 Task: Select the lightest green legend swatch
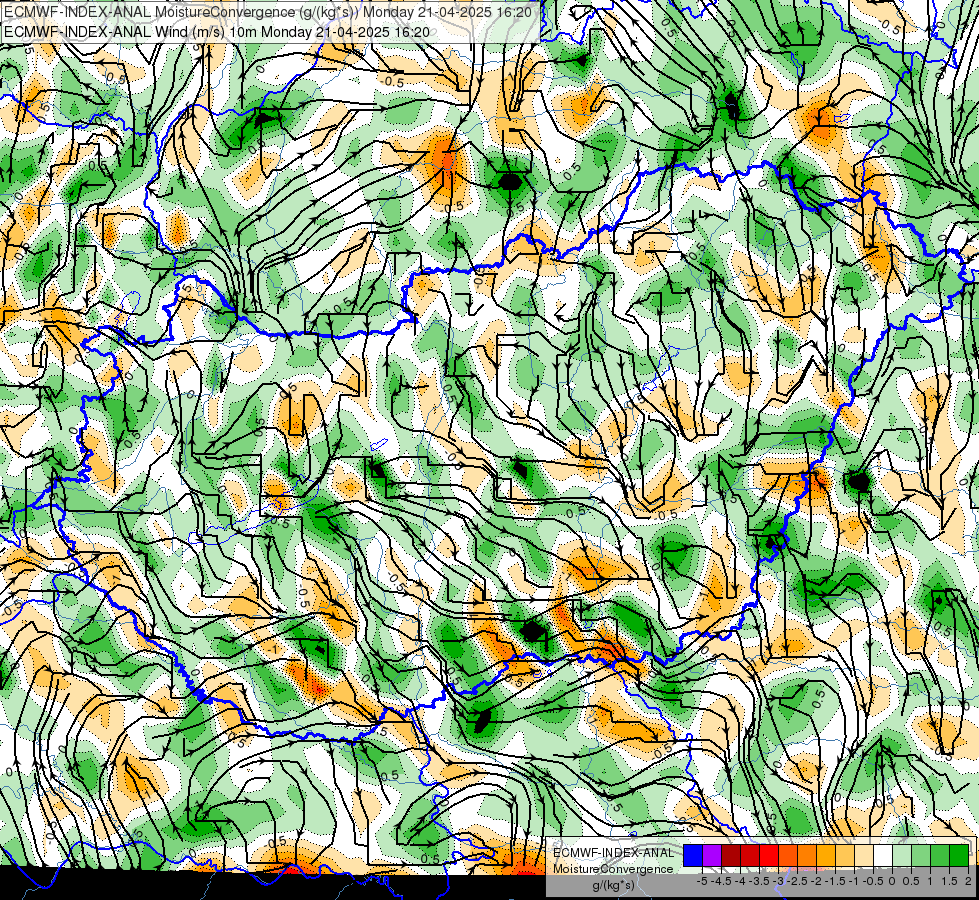(x=902, y=856)
